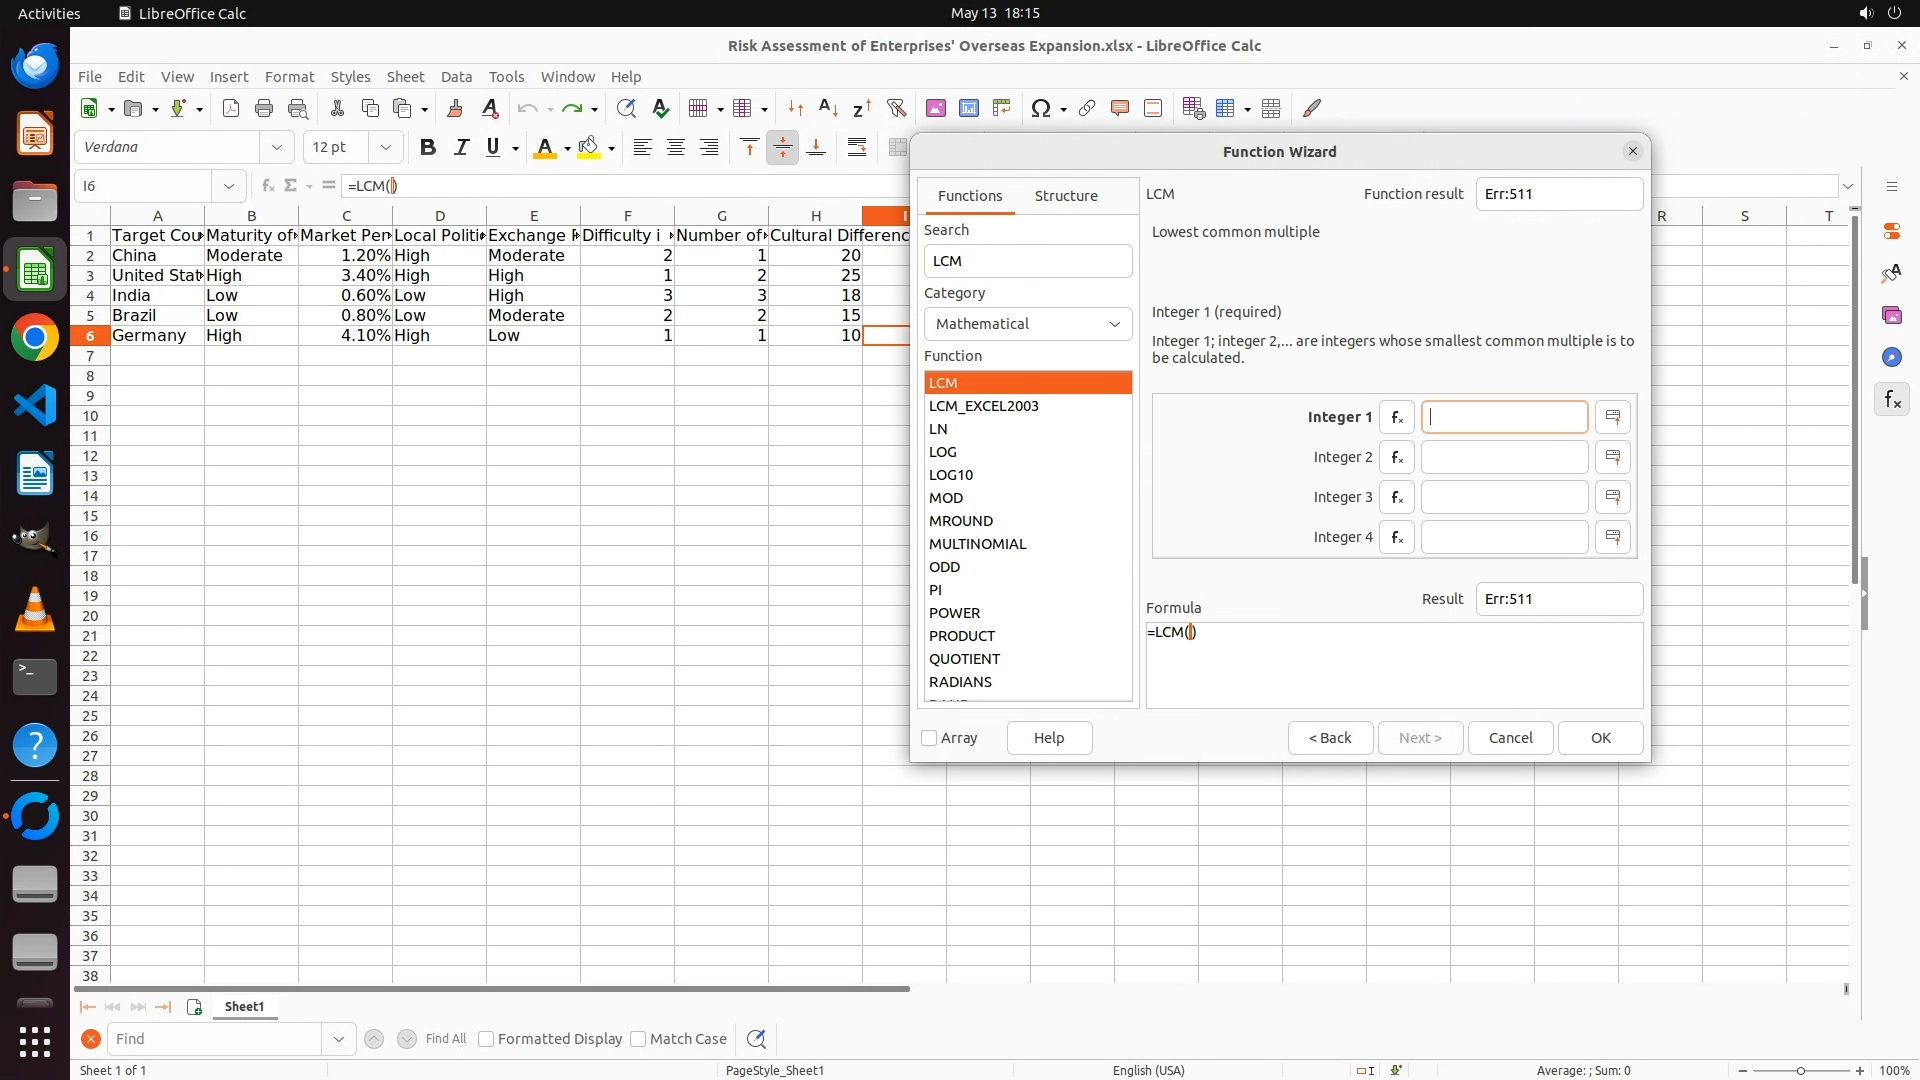The height and width of the screenshot is (1080, 1920).
Task: Click the Sort Ascending toolbar icon
Action: (828, 108)
